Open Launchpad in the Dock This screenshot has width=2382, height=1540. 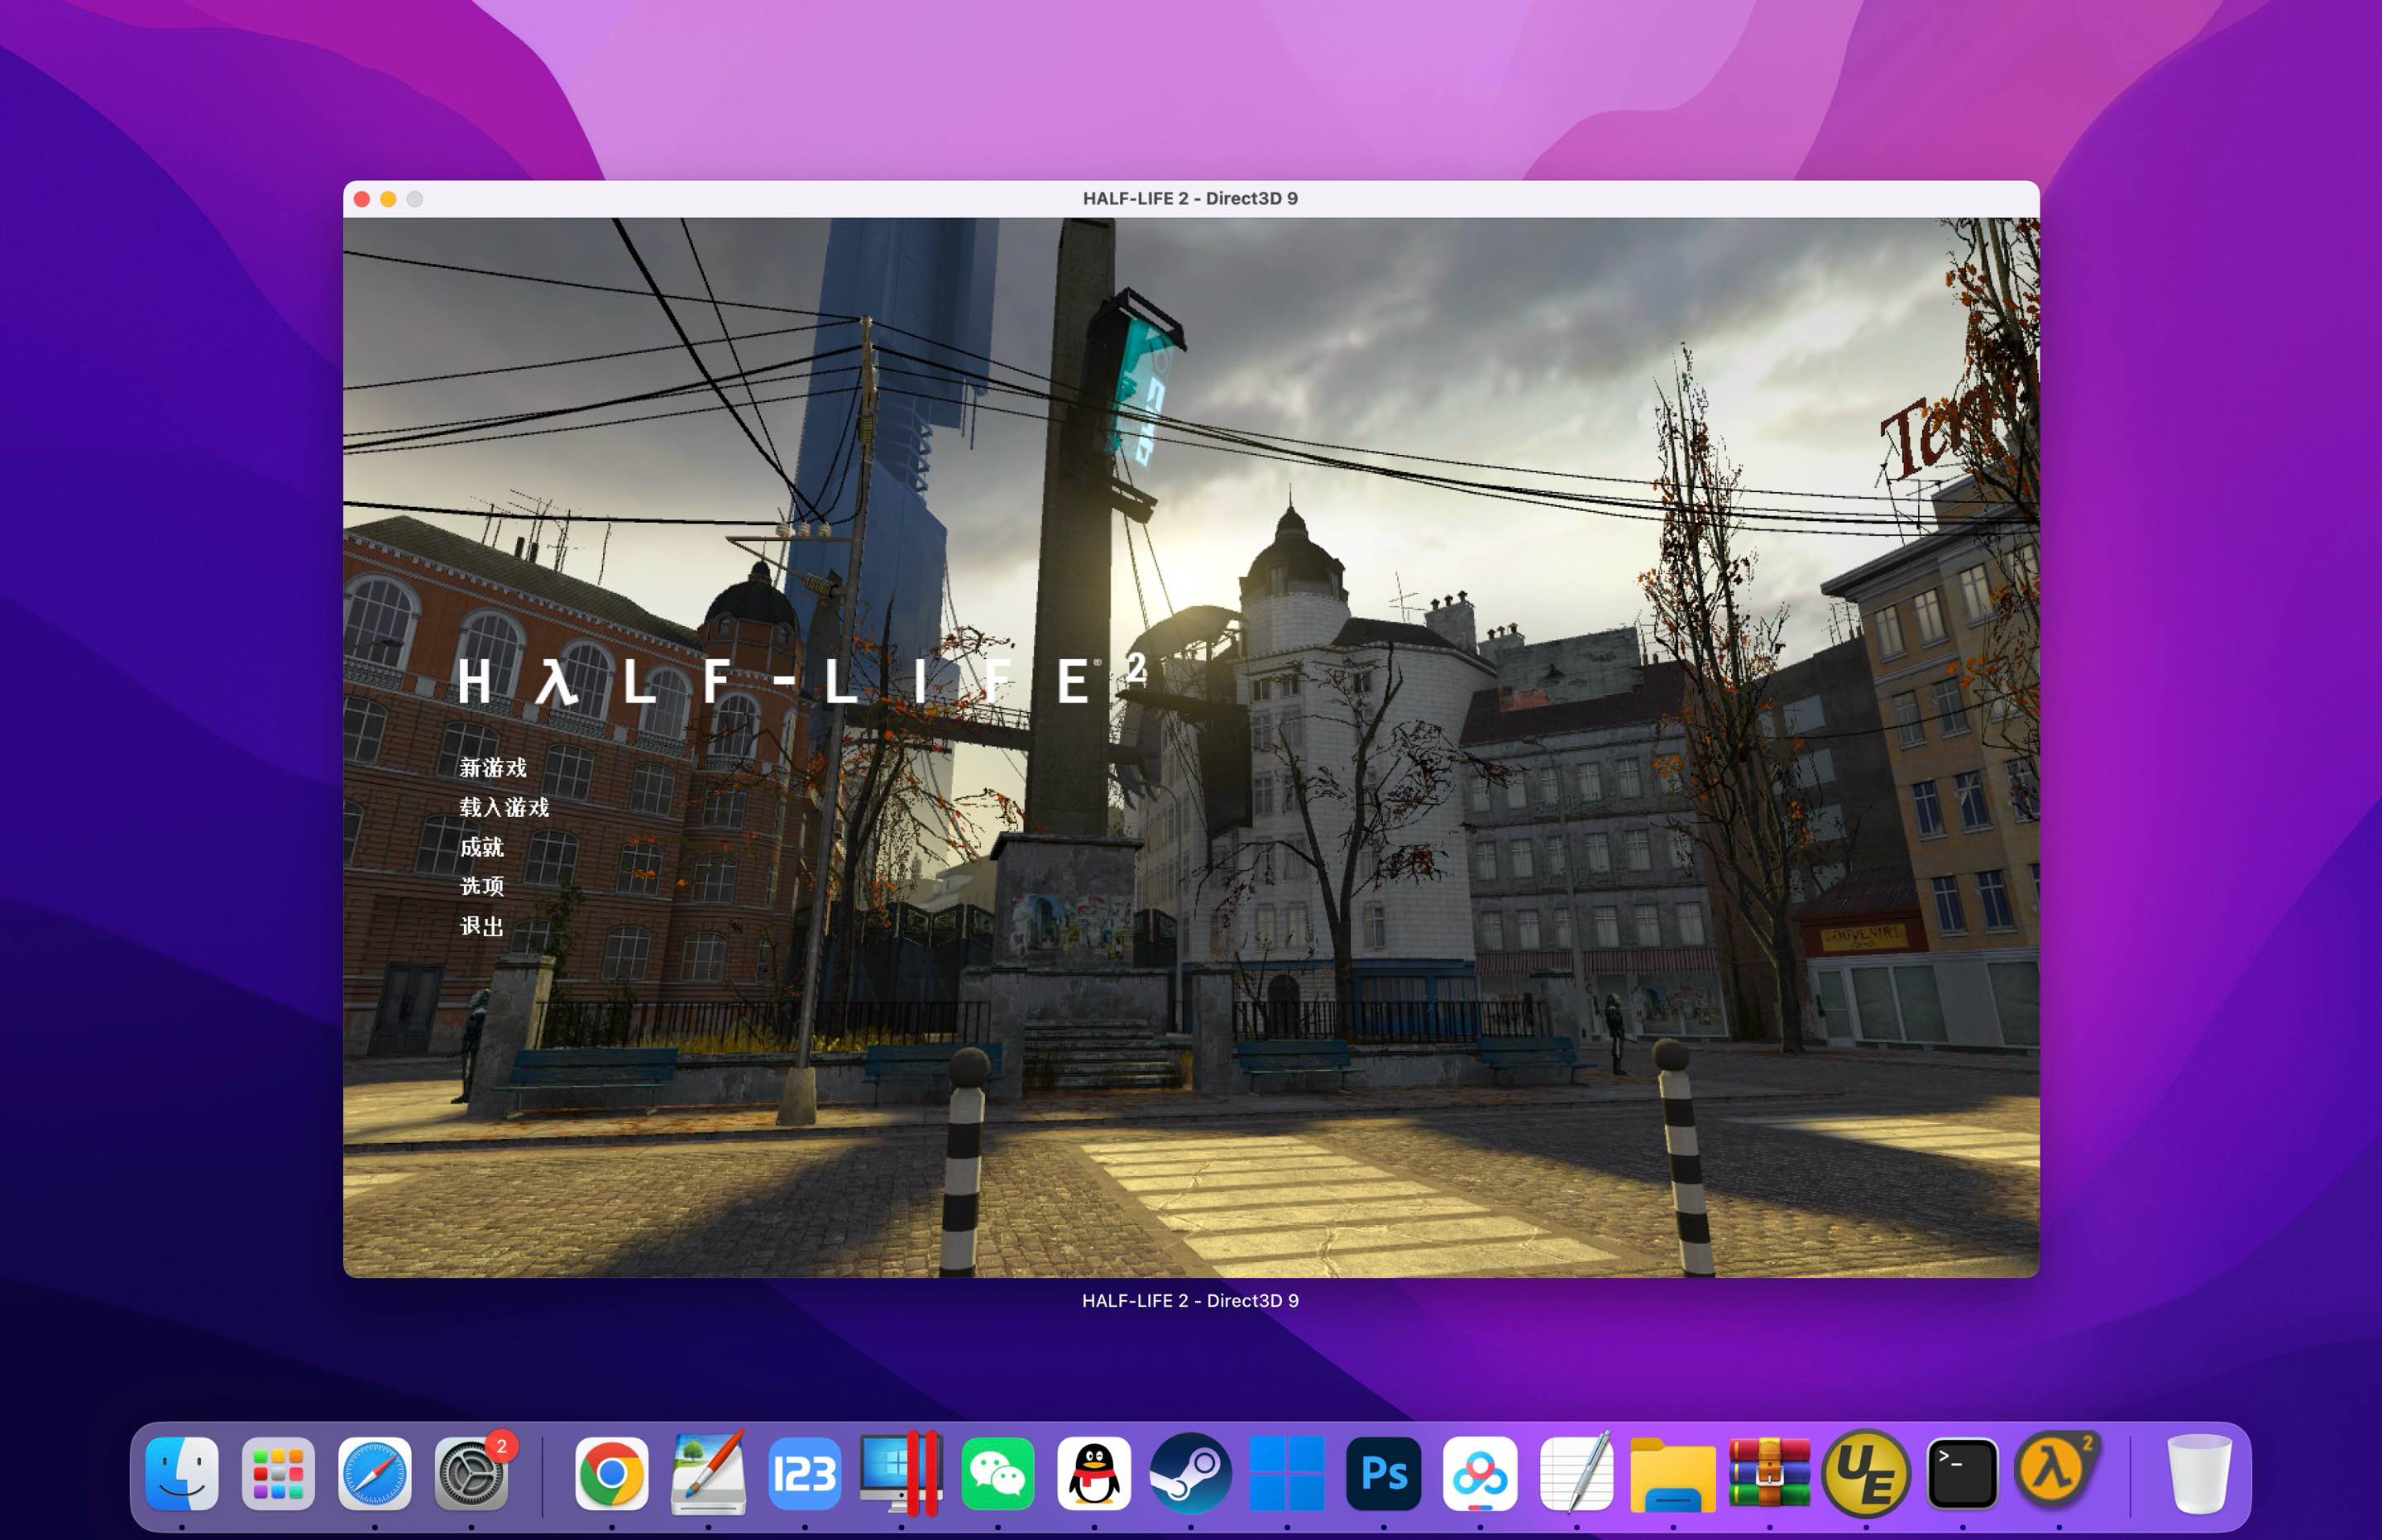278,1474
